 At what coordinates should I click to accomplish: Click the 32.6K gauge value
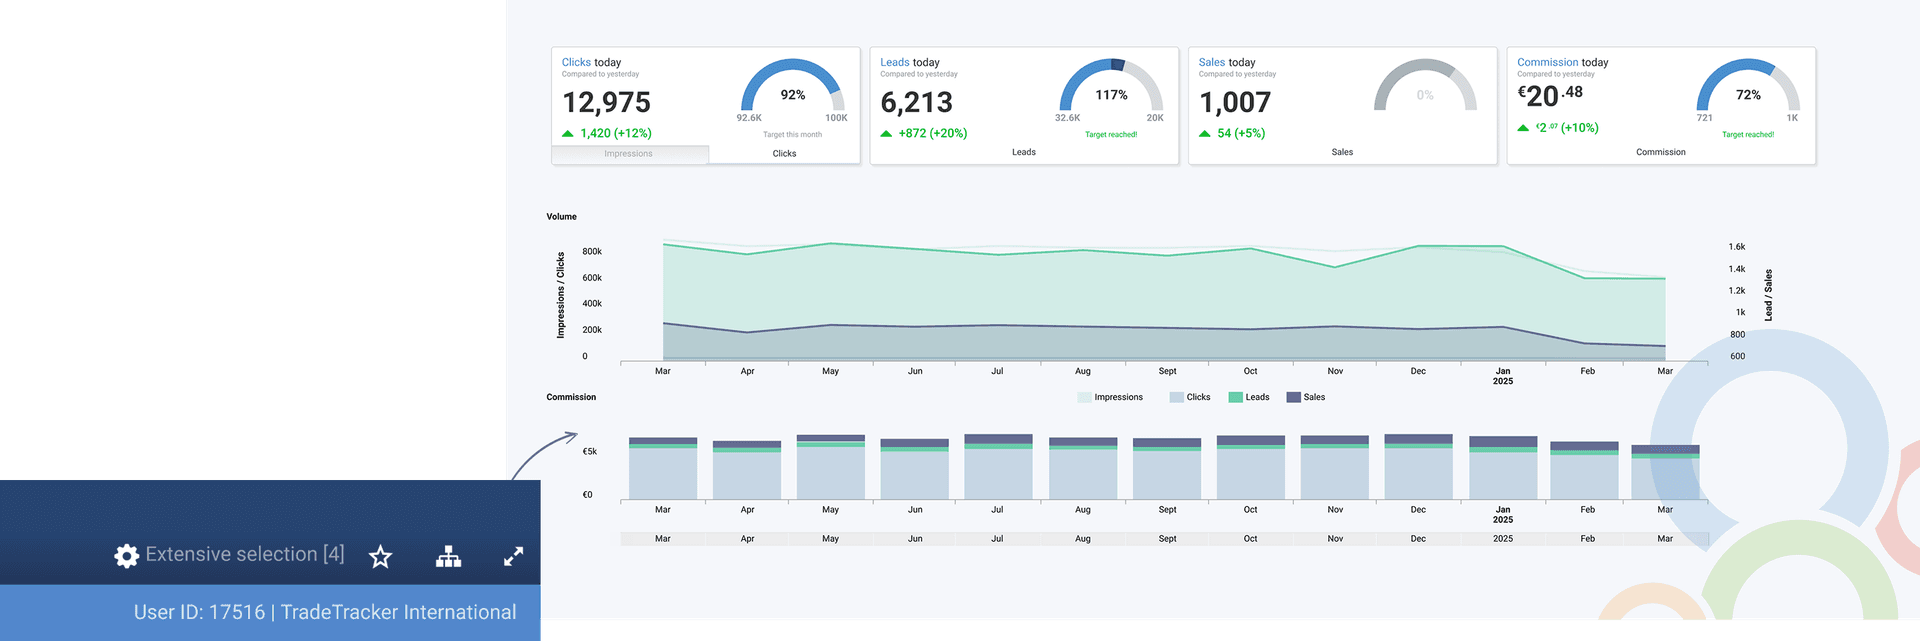click(x=1067, y=118)
